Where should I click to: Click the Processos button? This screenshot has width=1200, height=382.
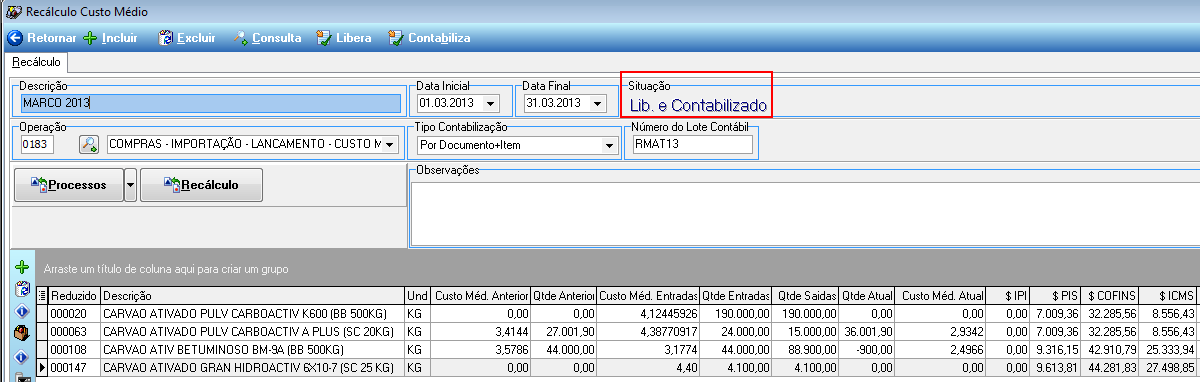click(69, 185)
